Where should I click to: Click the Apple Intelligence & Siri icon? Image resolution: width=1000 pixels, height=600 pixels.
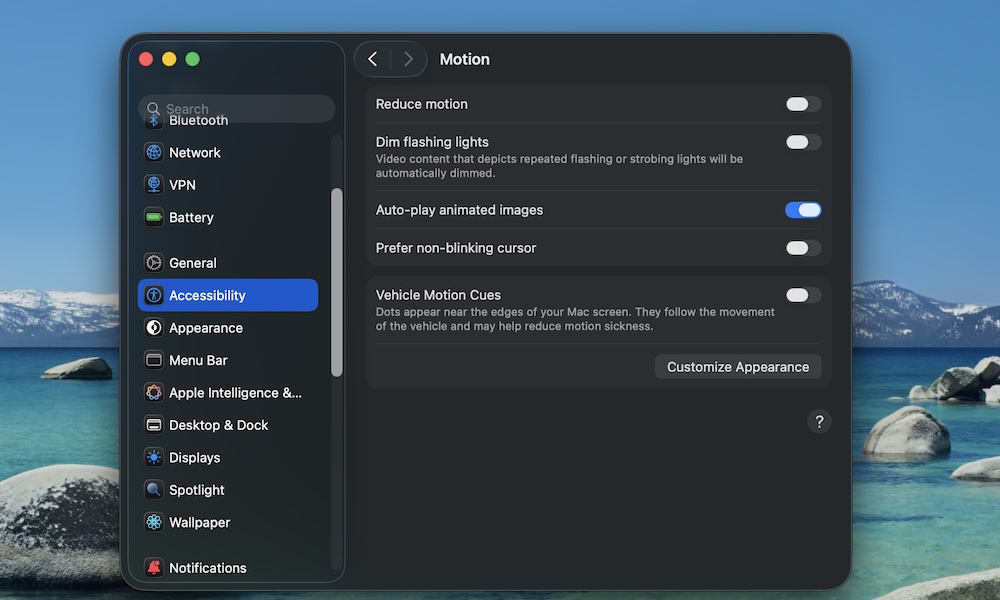click(153, 392)
